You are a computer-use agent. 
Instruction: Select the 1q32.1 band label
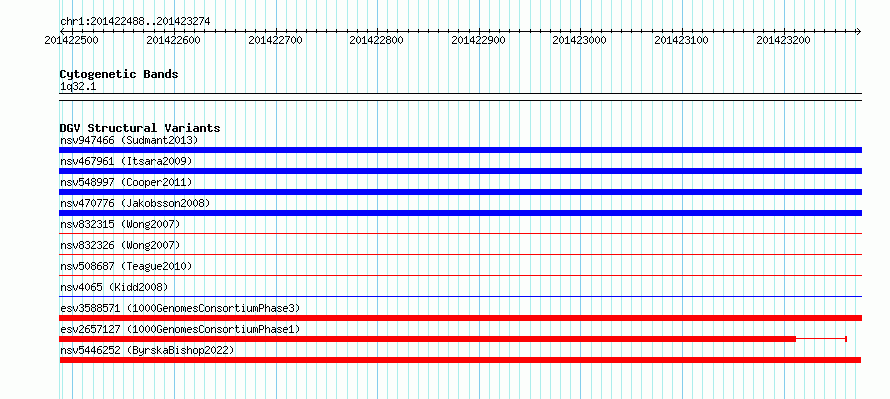[78, 86]
